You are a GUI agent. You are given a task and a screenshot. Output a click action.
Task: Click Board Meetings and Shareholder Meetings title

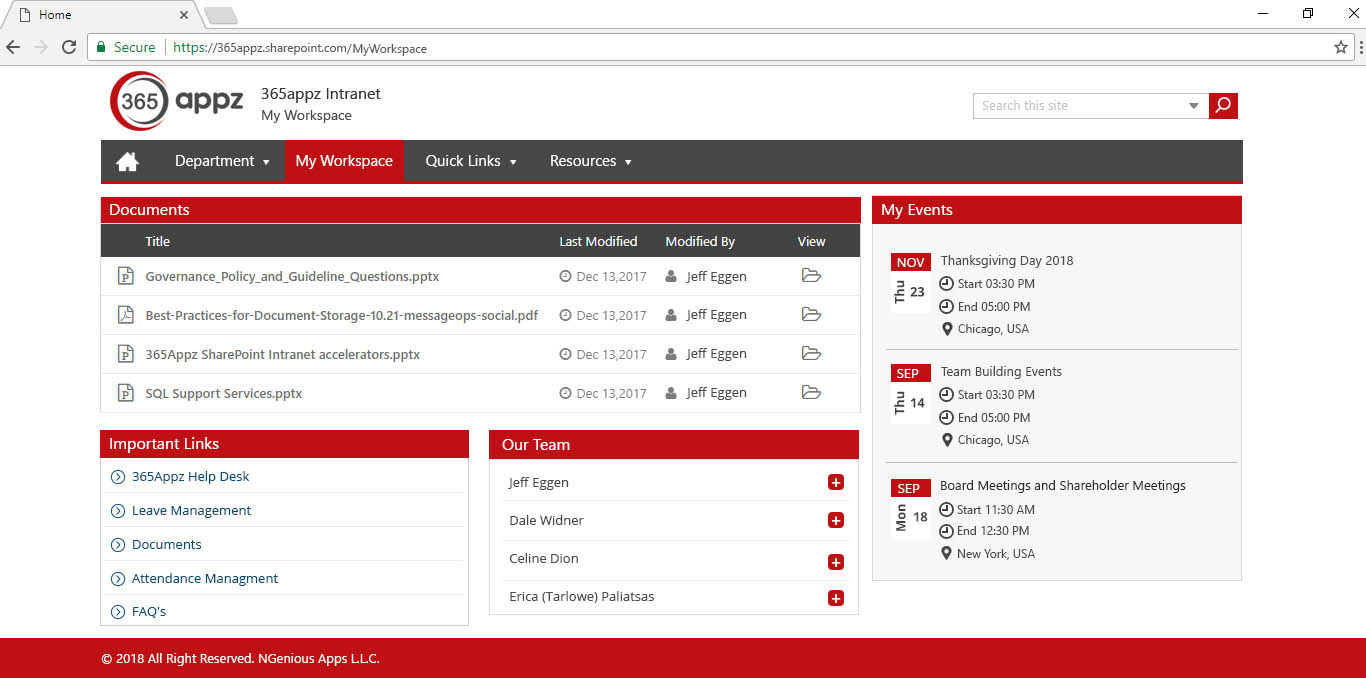click(x=1063, y=486)
